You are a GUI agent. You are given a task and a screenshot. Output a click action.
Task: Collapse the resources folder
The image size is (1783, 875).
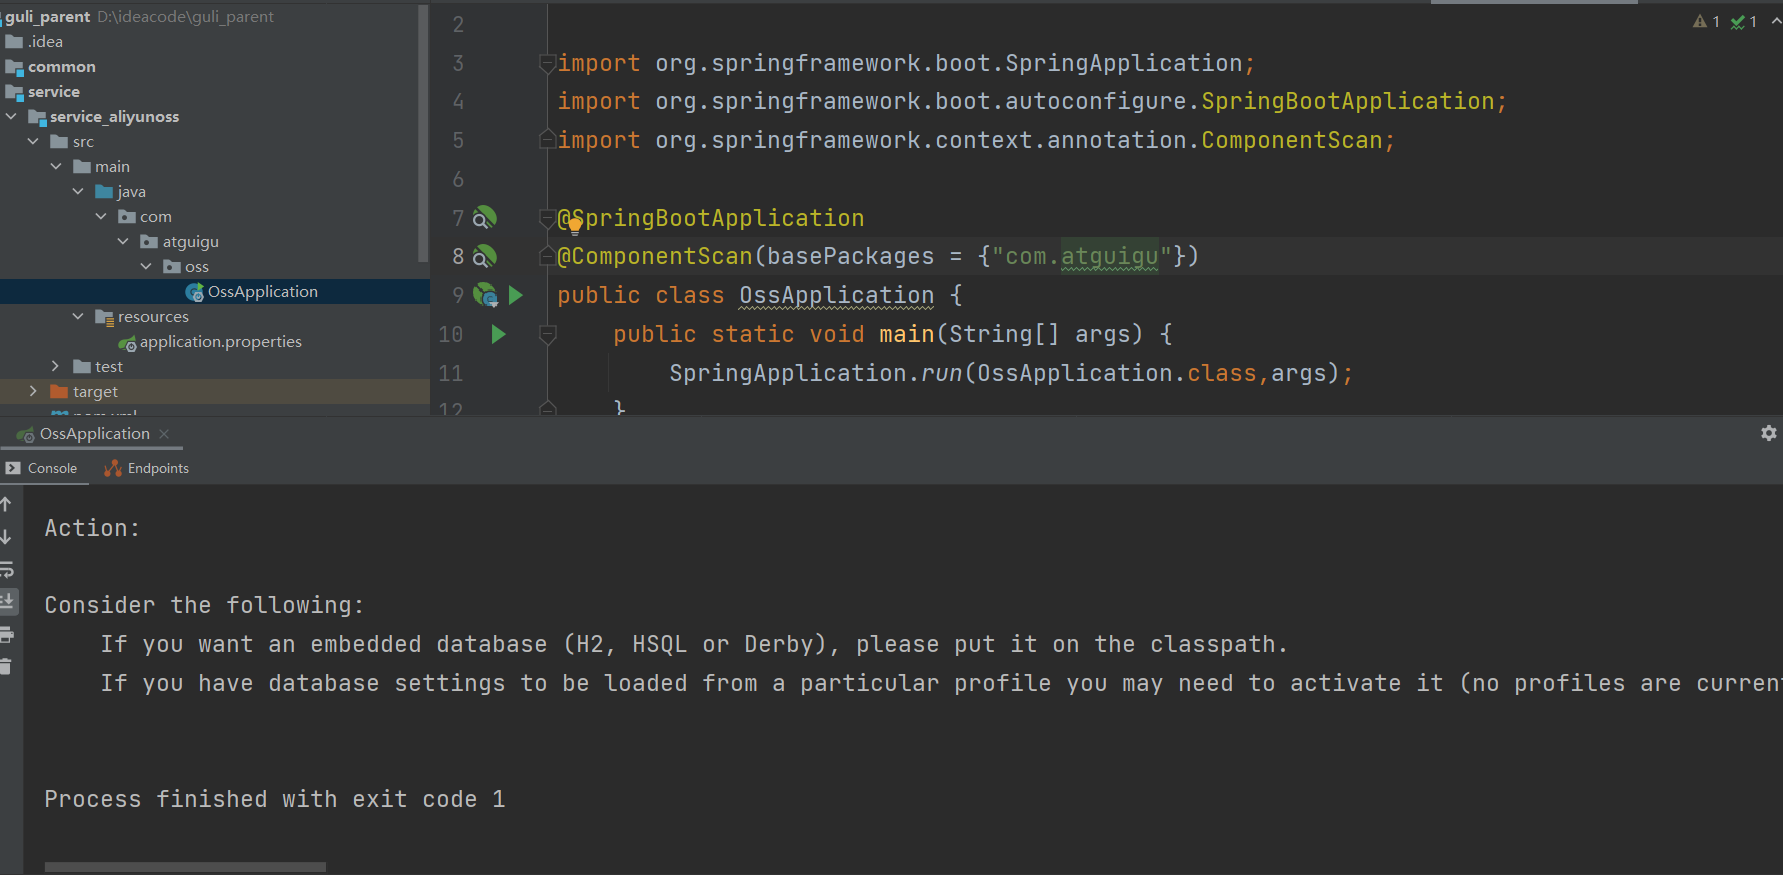[78, 316]
